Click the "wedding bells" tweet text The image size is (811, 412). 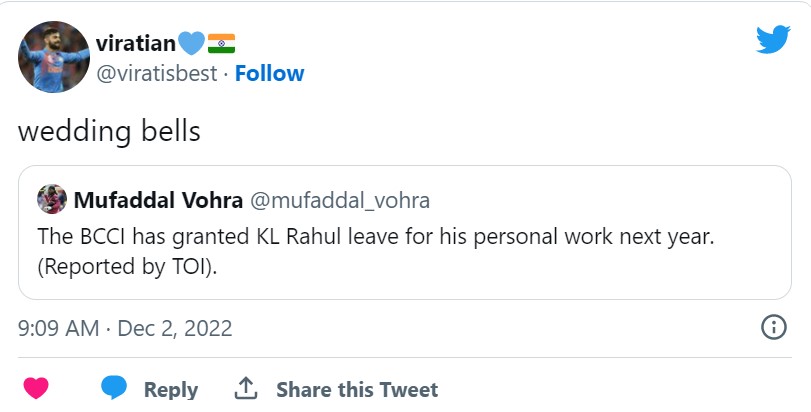pyautogui.click(x=110, y=131)
